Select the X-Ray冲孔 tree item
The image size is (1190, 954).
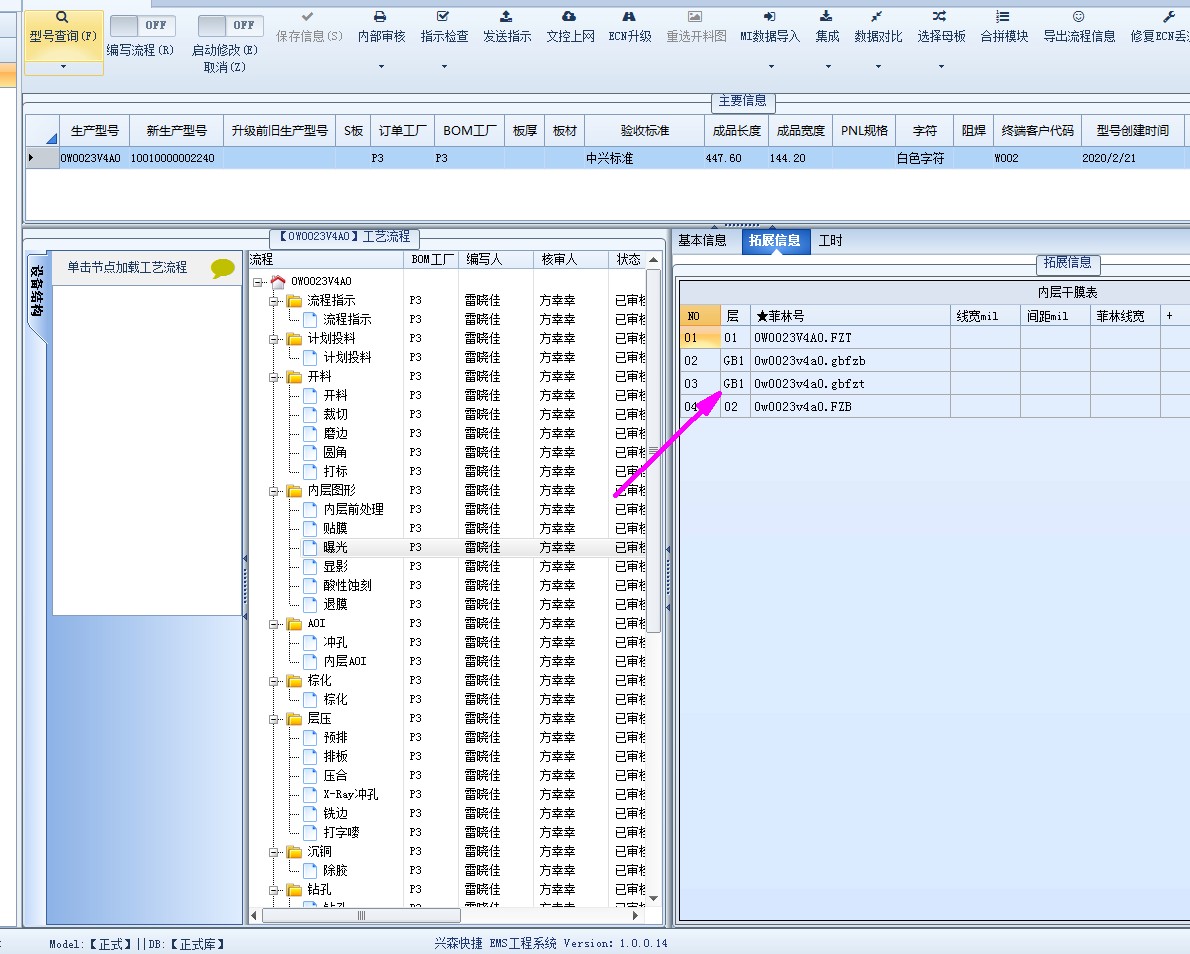point(351,795)
